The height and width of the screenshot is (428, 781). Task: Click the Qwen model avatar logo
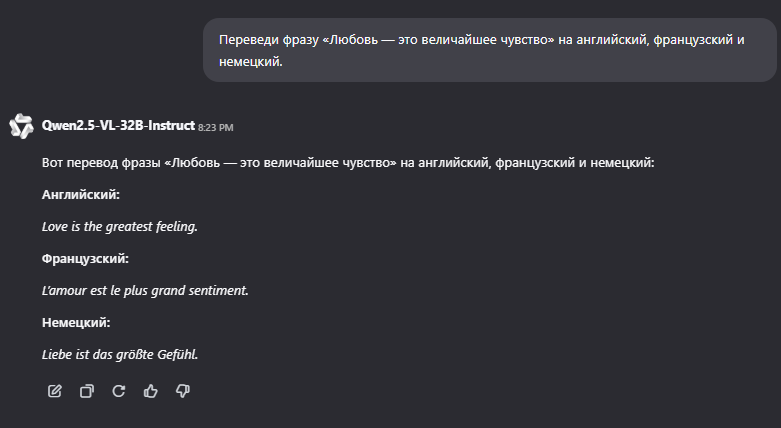(21, 126)
